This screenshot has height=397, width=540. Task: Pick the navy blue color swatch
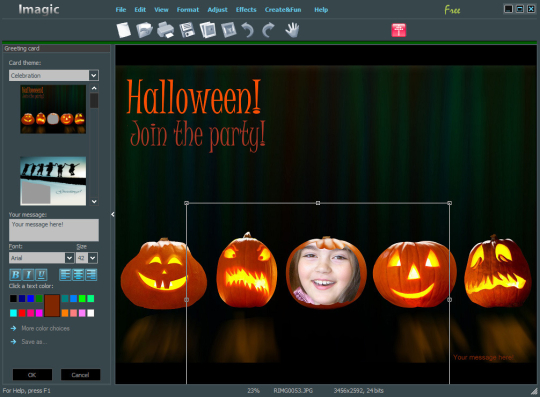[22, 299]
